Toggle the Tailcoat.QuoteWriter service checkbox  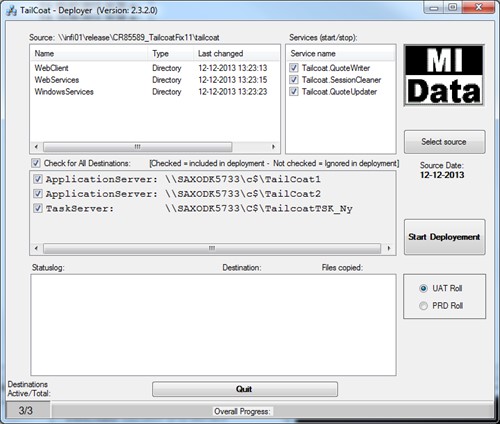pyautogui.click(x=294, y=68)
